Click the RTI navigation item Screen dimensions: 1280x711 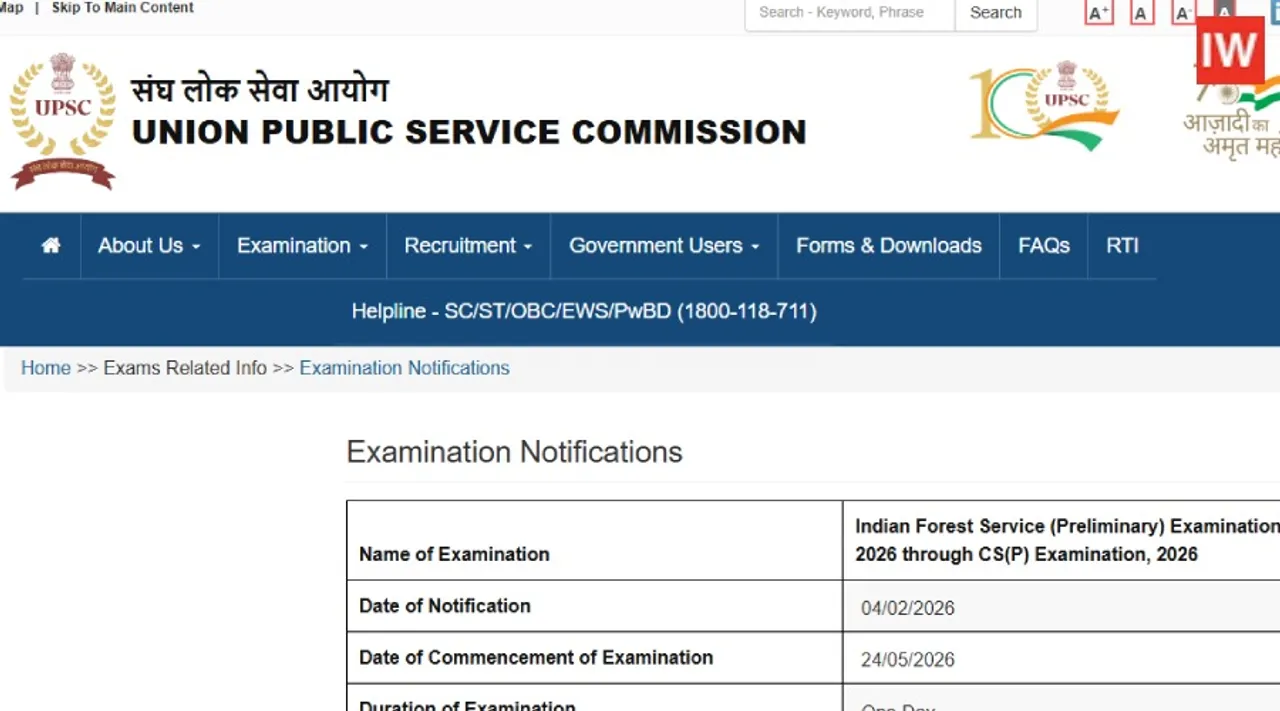coord(1121,245)
